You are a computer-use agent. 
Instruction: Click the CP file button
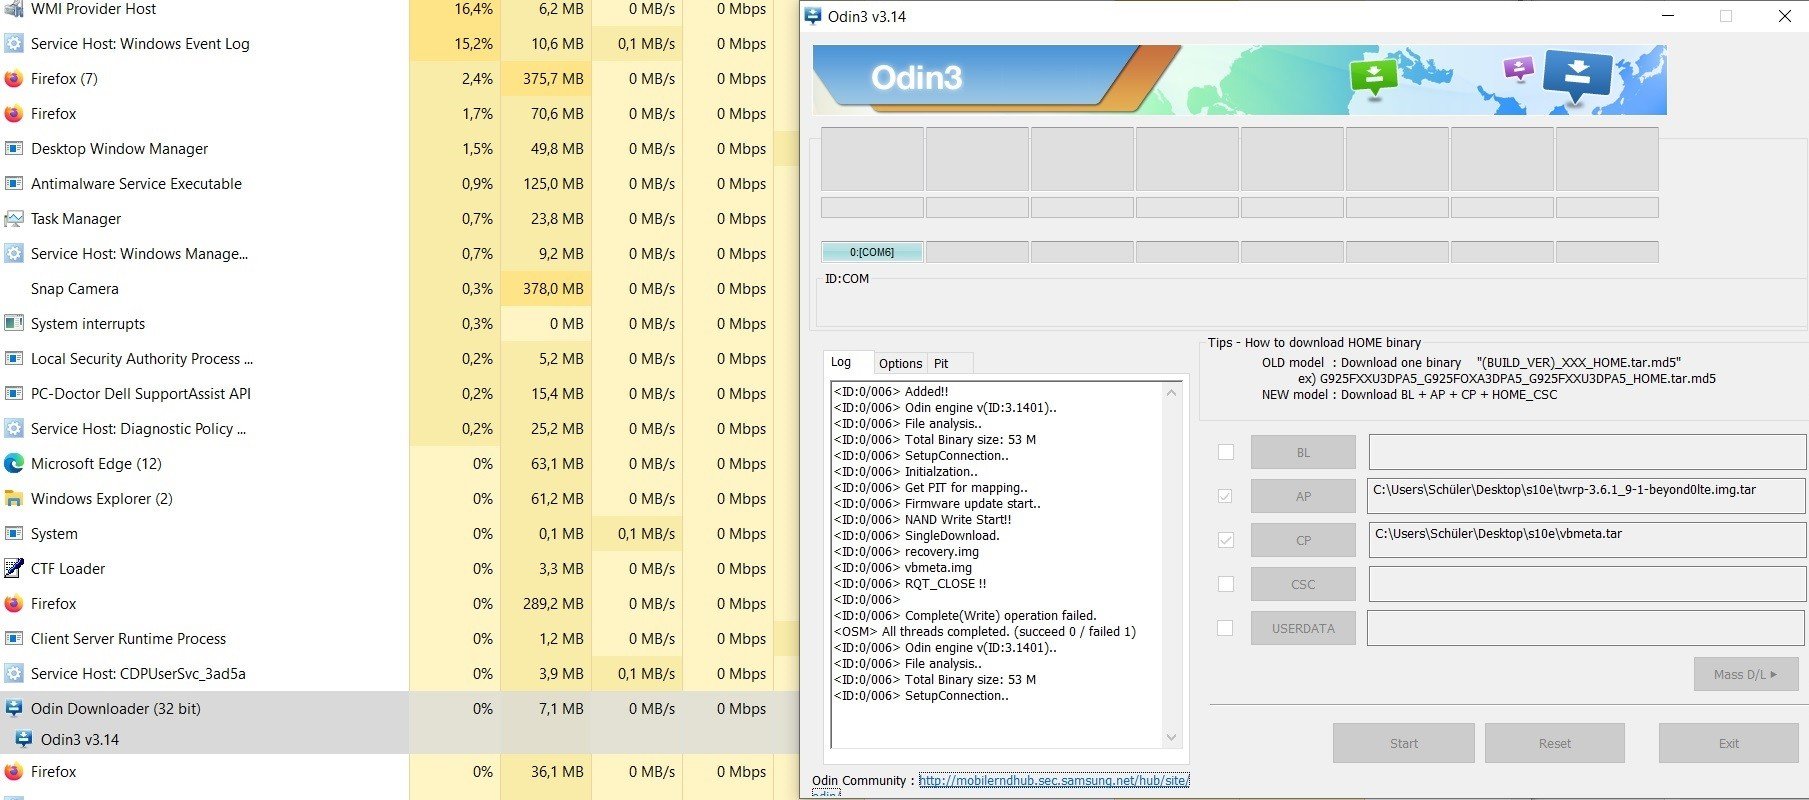[1303, 540]
